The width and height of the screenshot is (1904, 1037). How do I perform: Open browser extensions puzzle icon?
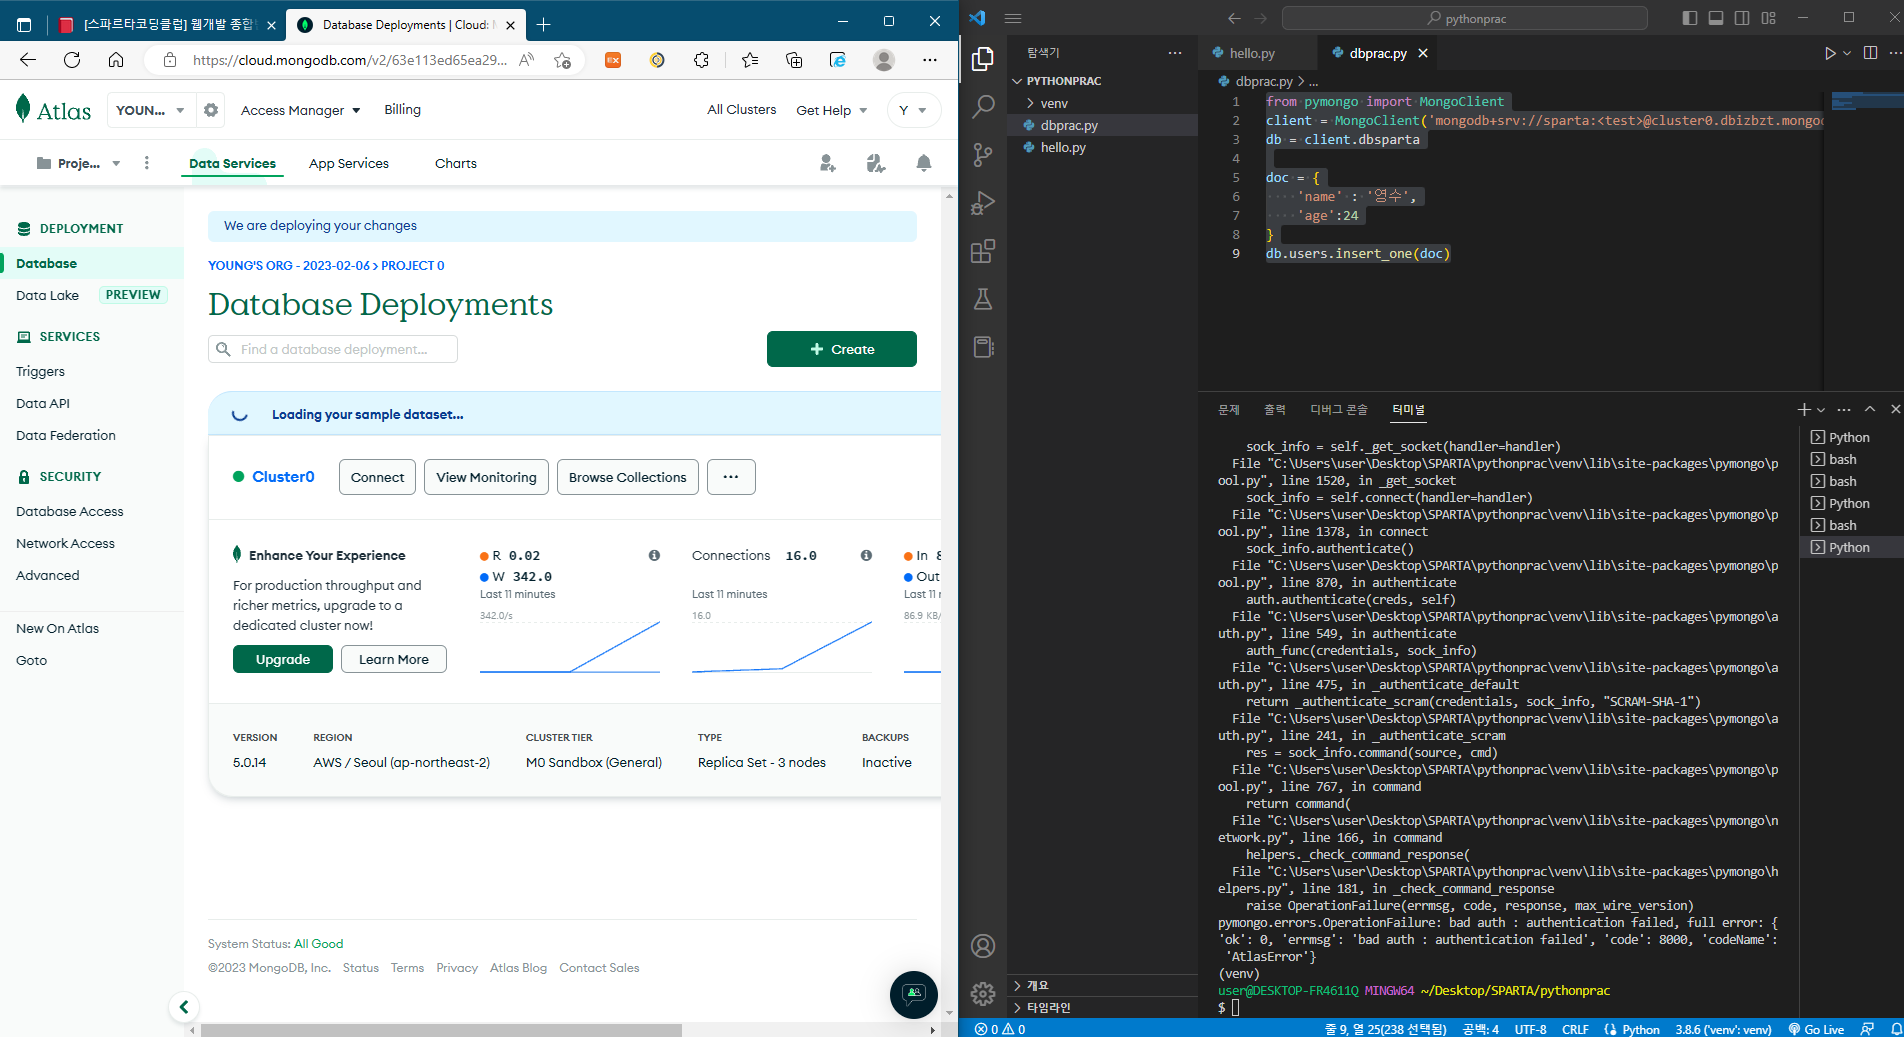coord(701,60)
